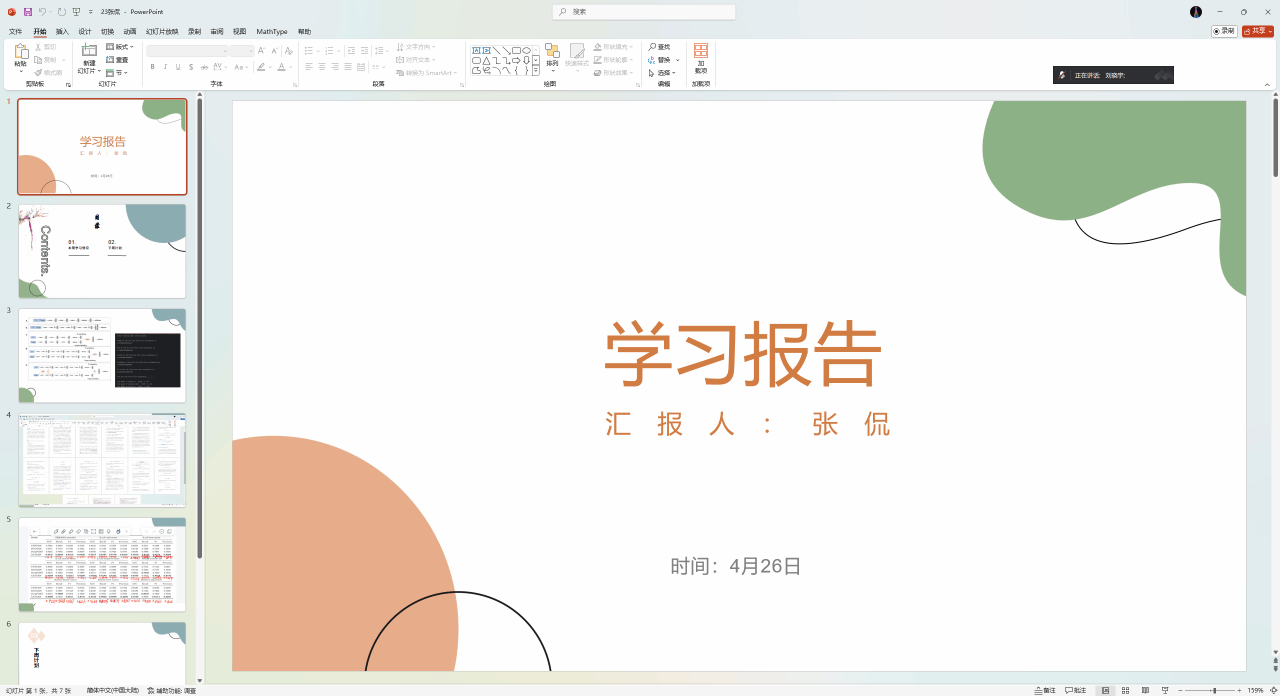Expand the shapes gallery More arrow

536,71
